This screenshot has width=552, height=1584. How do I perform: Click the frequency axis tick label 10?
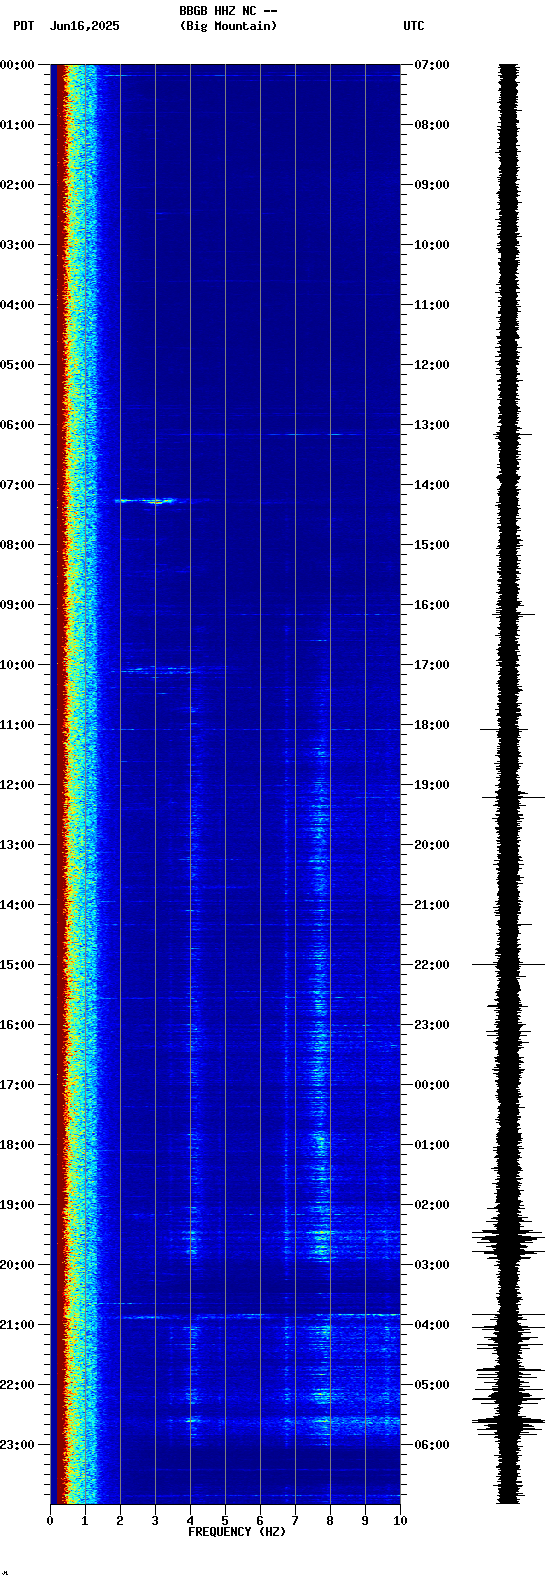click(400, 1521)
